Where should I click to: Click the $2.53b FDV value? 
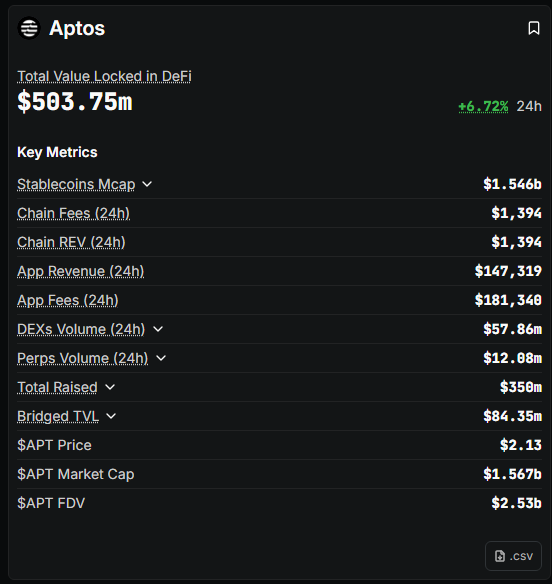point(516,503)
